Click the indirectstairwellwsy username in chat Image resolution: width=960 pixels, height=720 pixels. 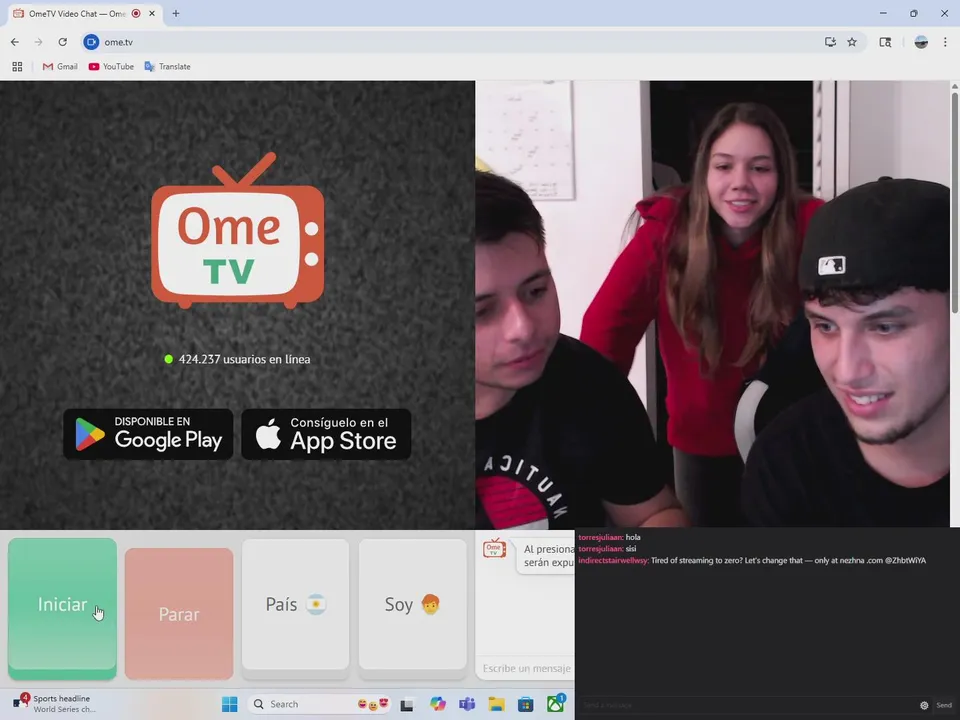[613, 560]
